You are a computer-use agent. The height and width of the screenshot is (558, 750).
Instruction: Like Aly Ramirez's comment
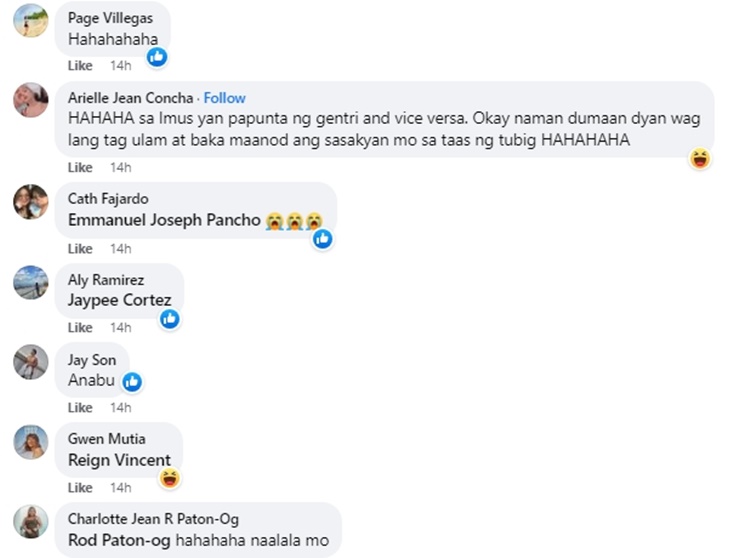tap(80, 328)
